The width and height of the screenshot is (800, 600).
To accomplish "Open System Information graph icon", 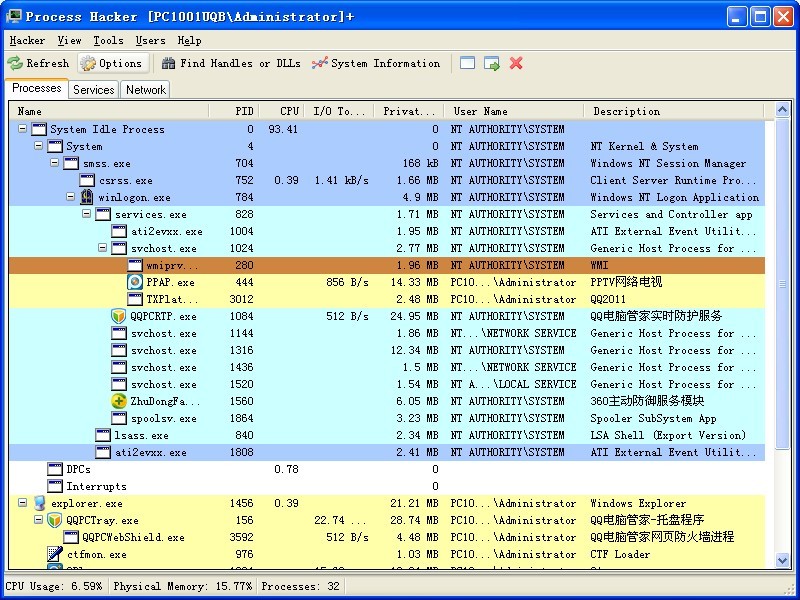I will point(319,63).
